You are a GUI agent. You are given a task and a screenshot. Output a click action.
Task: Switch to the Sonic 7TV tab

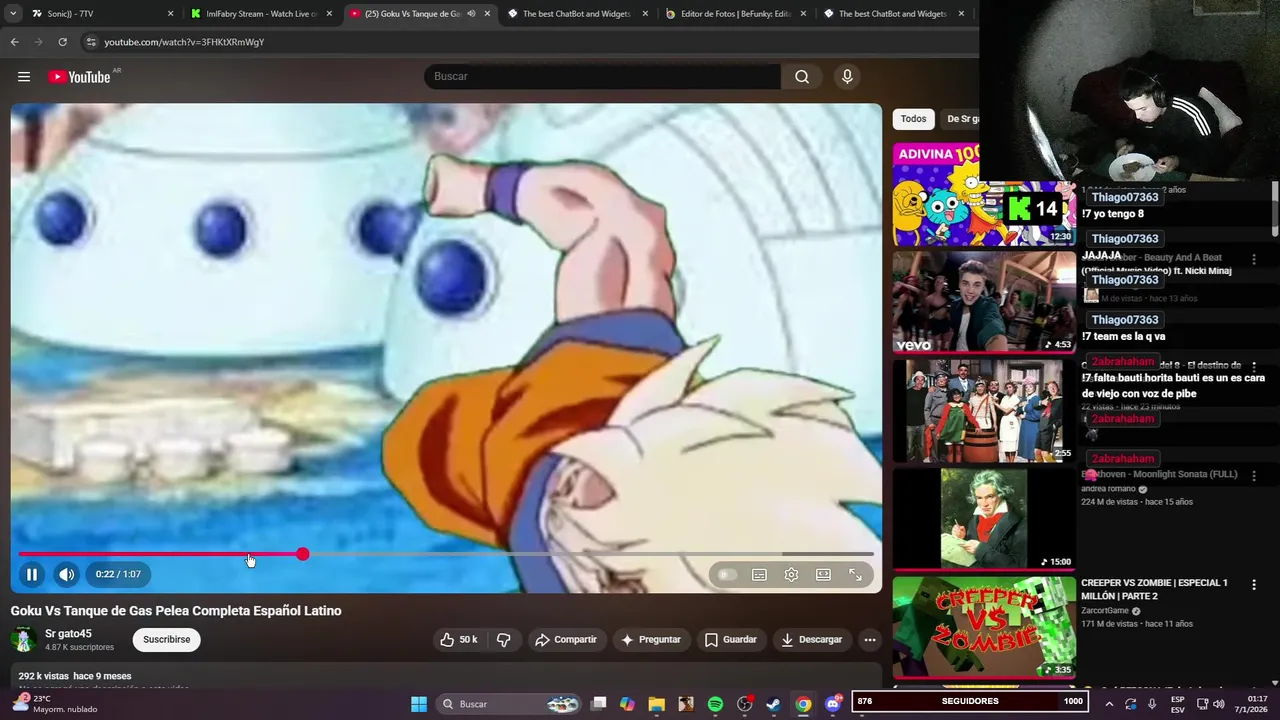click(100, 14)
